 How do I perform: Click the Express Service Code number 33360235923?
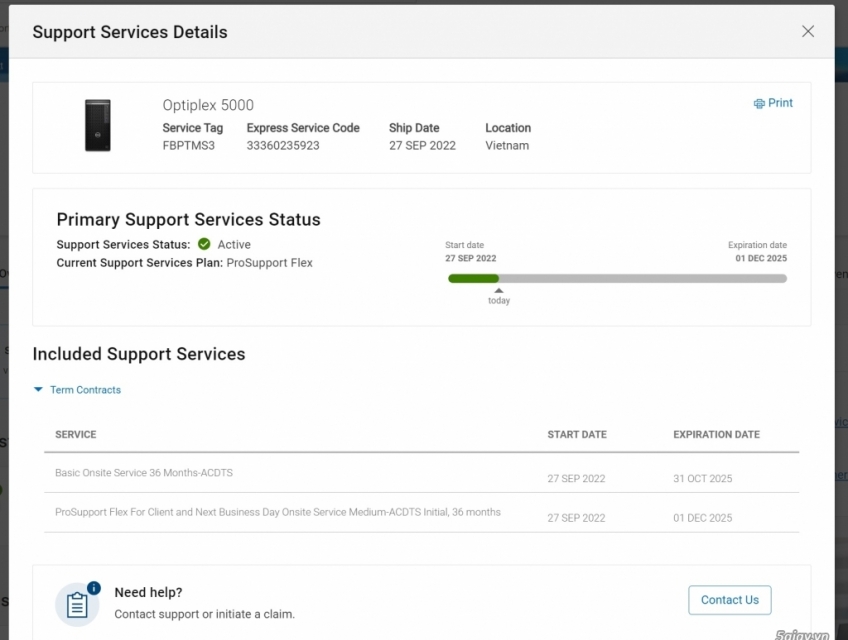tap(283, 146)
